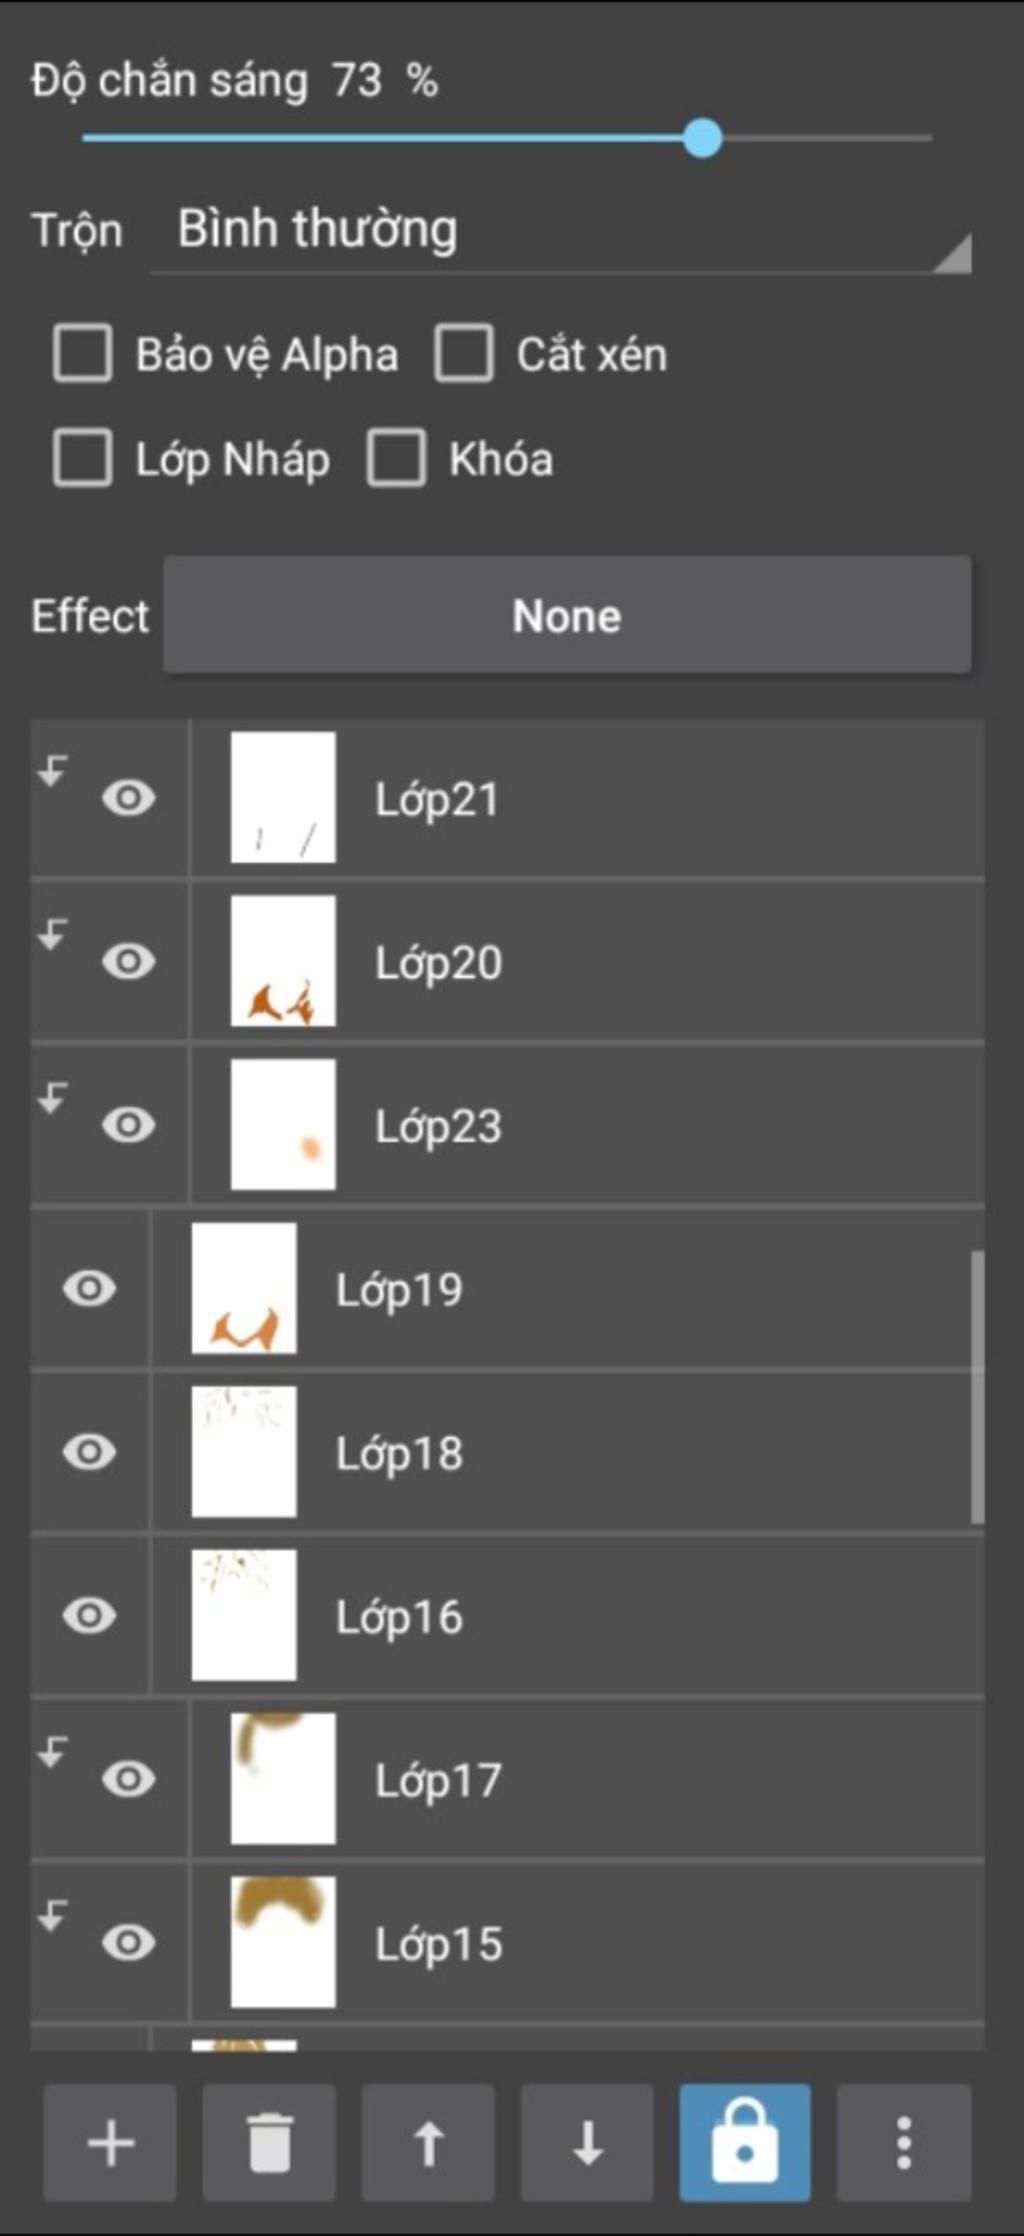Select the Lớp18 layer row
This screenshot has width=1024, height=2236.
point(600,1452)
